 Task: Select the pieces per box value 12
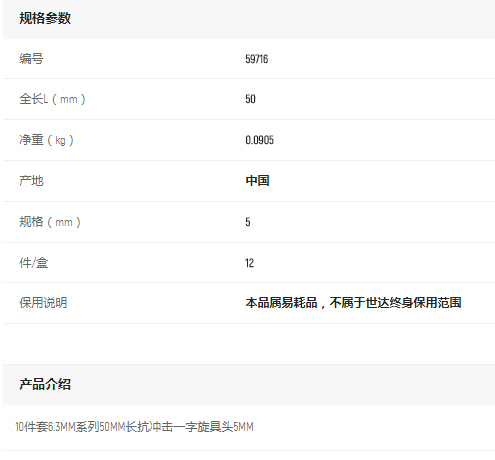click(x=249, y=263)
